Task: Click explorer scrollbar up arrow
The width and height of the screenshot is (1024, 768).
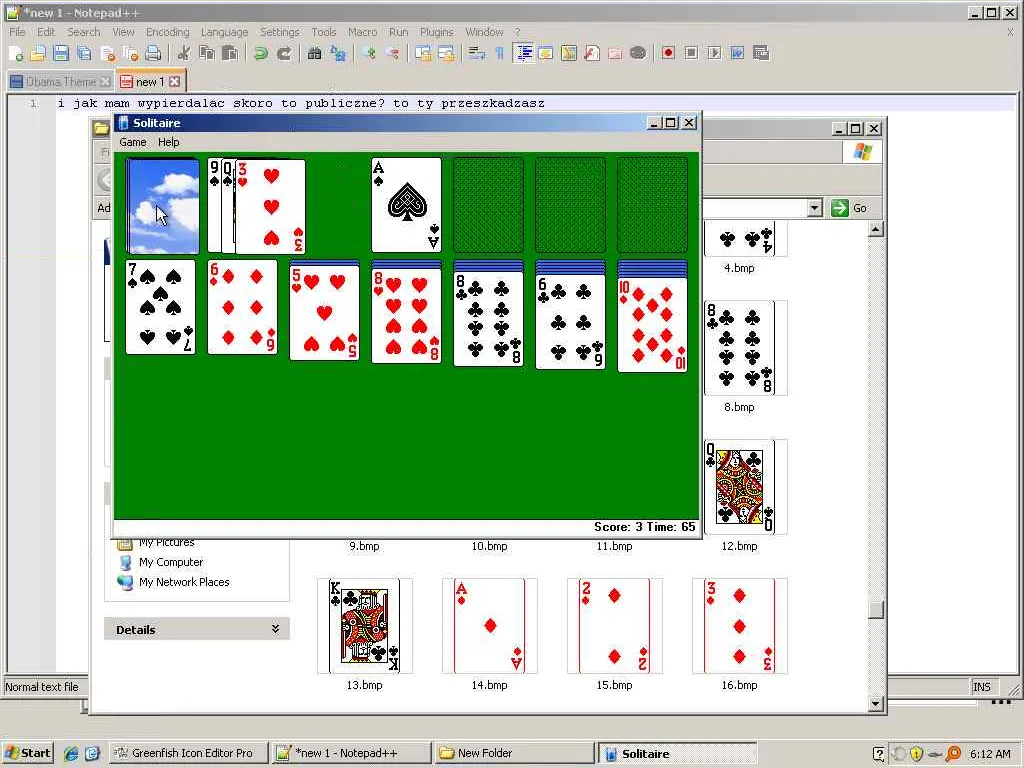Action: [876, 229]
